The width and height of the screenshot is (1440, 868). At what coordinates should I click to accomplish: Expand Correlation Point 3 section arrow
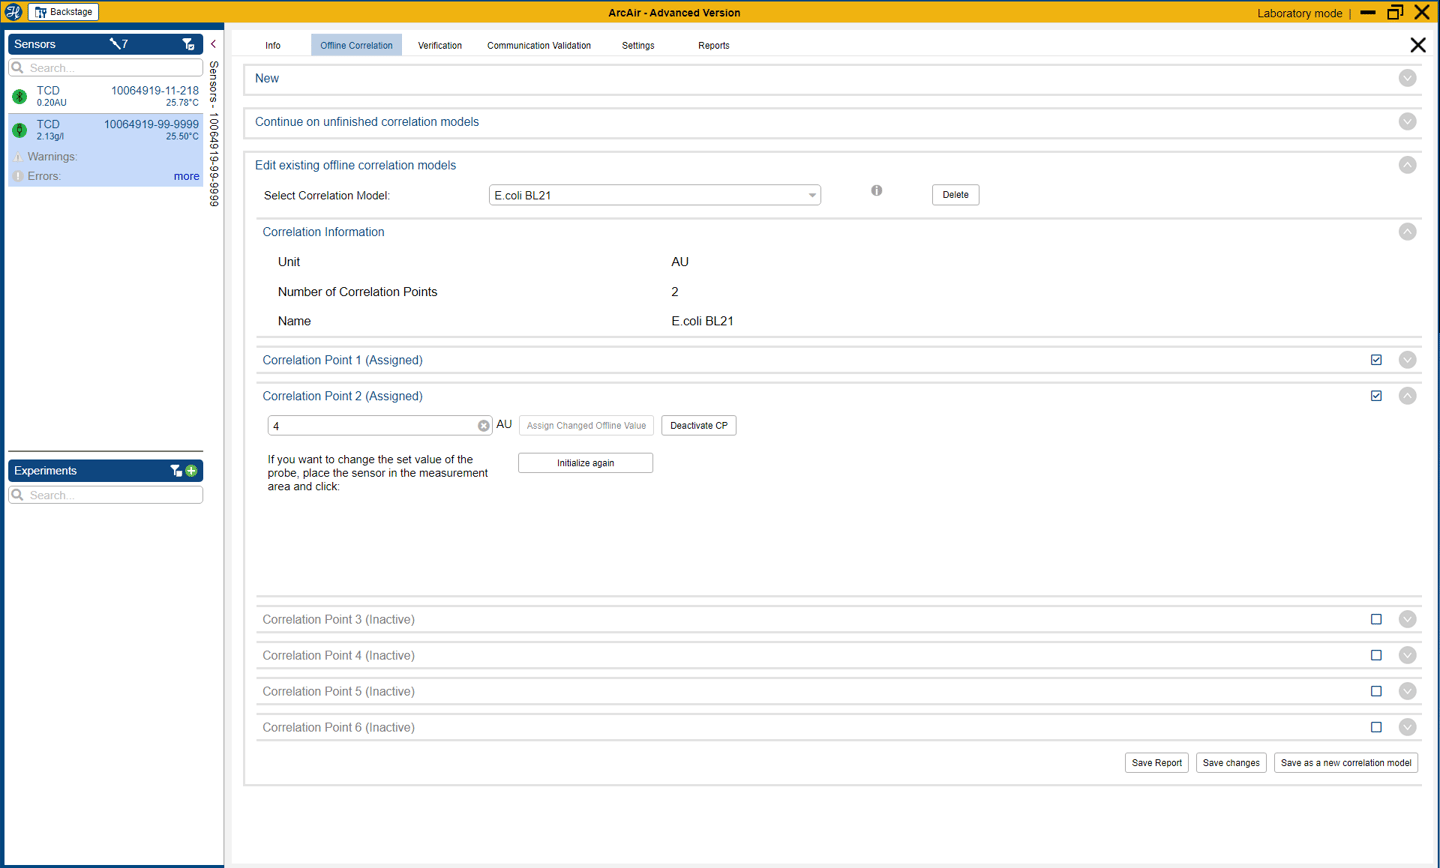1407,619
